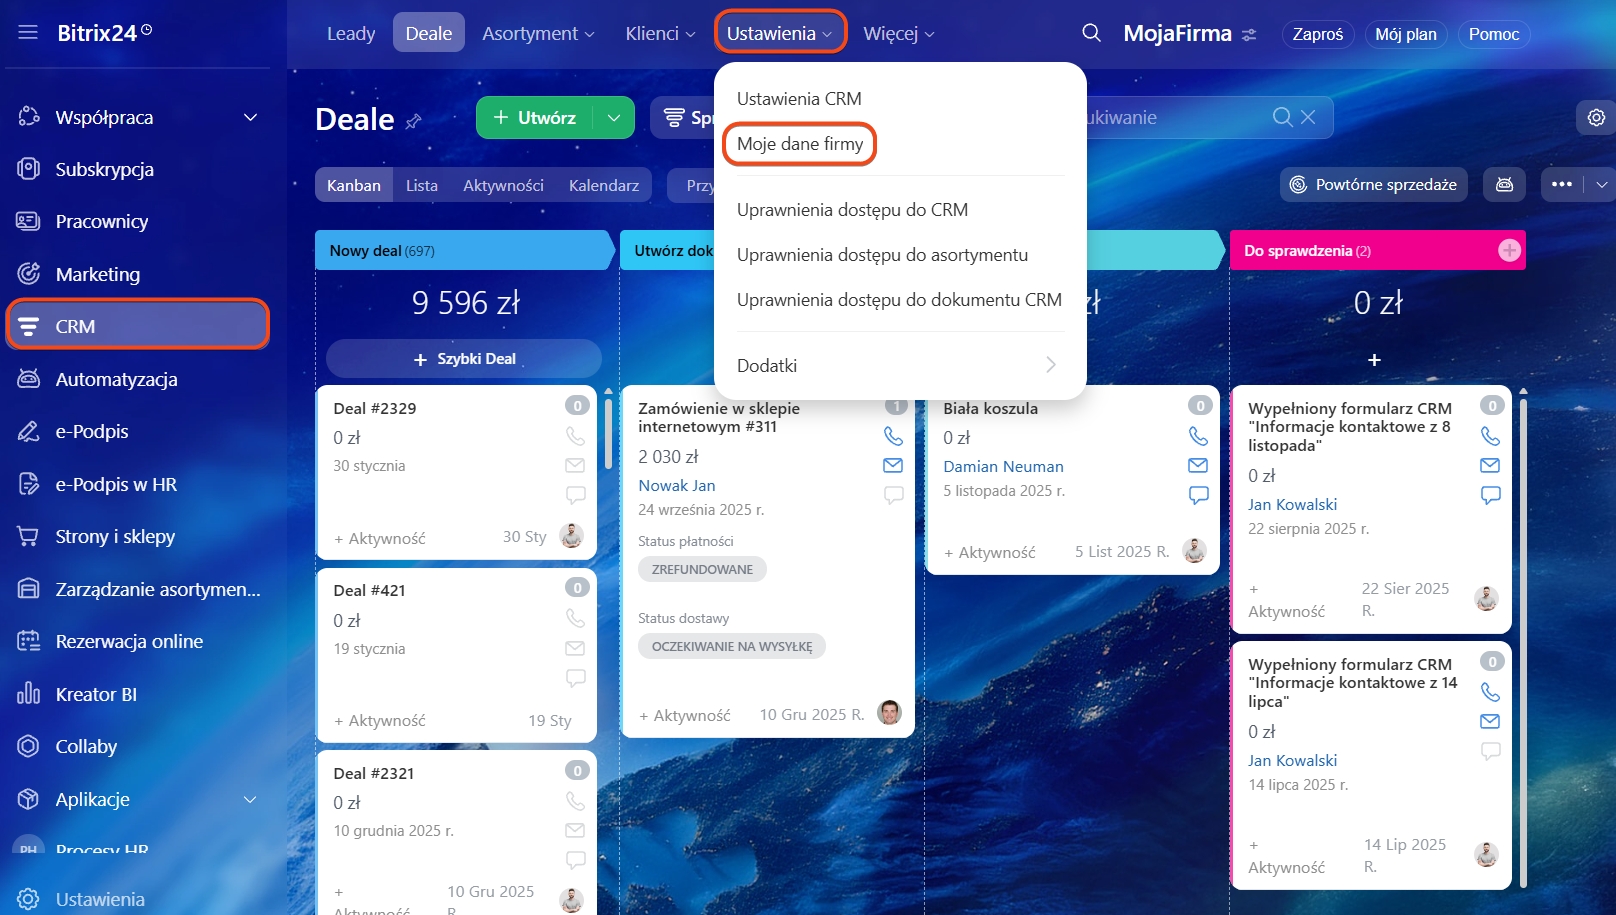Add a stage via the plus icon on Do sprawdzenia
This screenshot has height=915, width=1616.
click(x=1509, y=251)
